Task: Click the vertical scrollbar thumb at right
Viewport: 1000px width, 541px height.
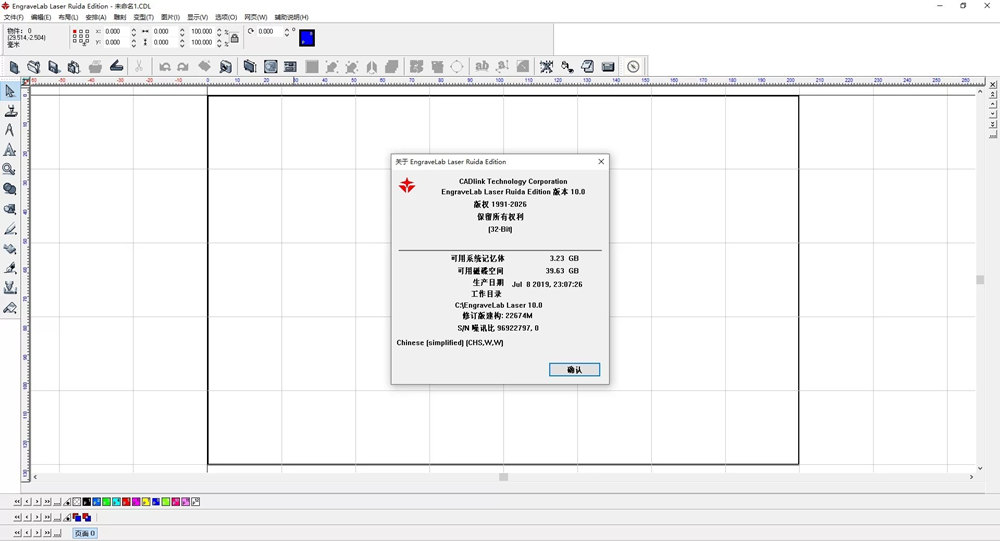Action: (x=980, y=279)
